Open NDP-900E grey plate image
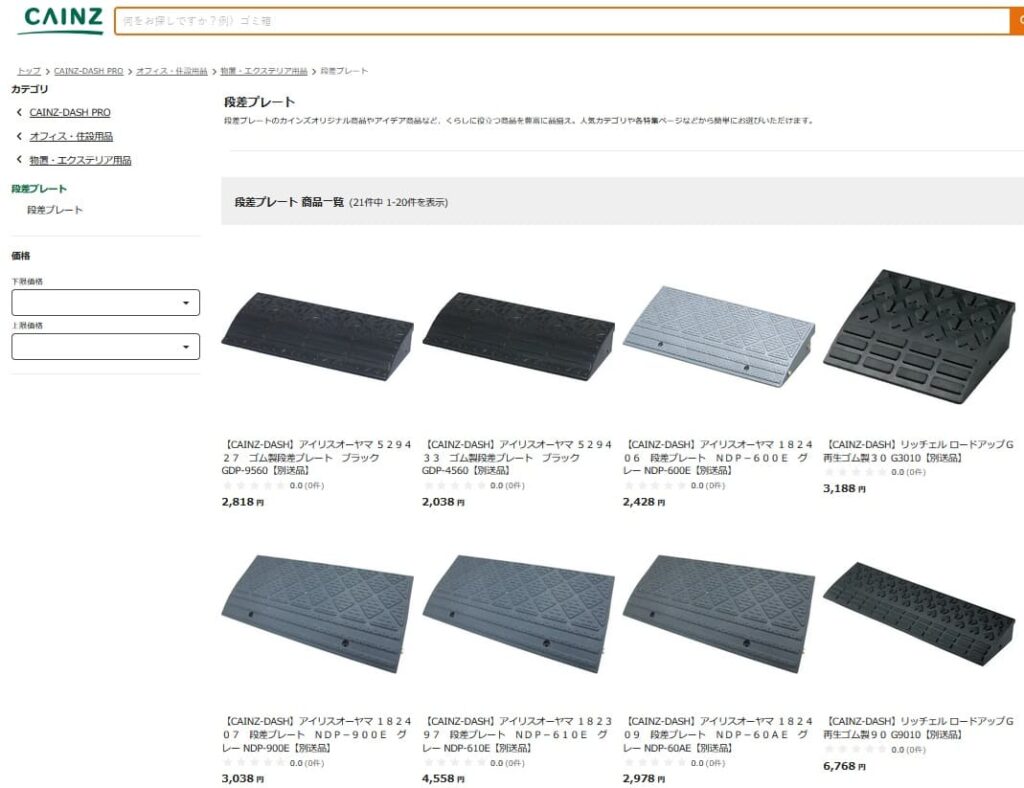This screenshot has height=788, width=1024. [x=317, y=614]
